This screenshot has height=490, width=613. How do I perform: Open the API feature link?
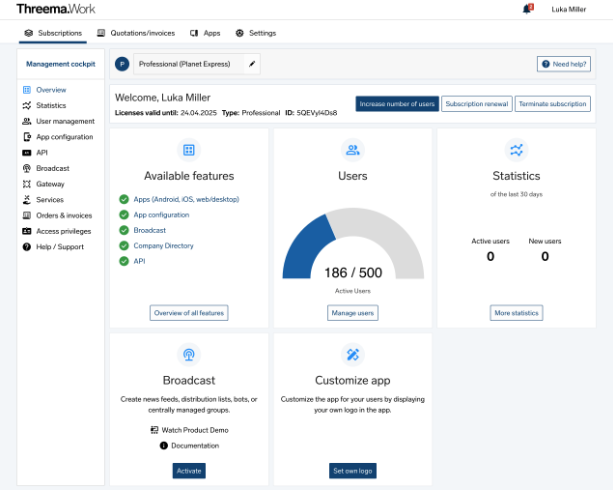139,261
